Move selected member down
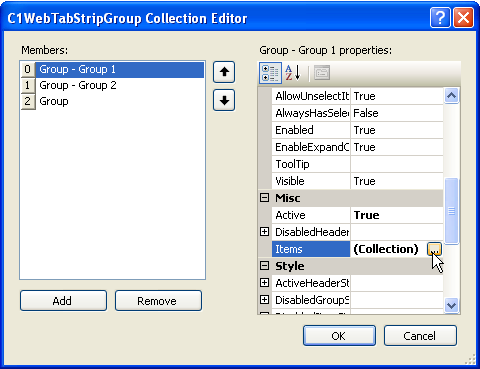The image size is (480, 369). [224, 100]
